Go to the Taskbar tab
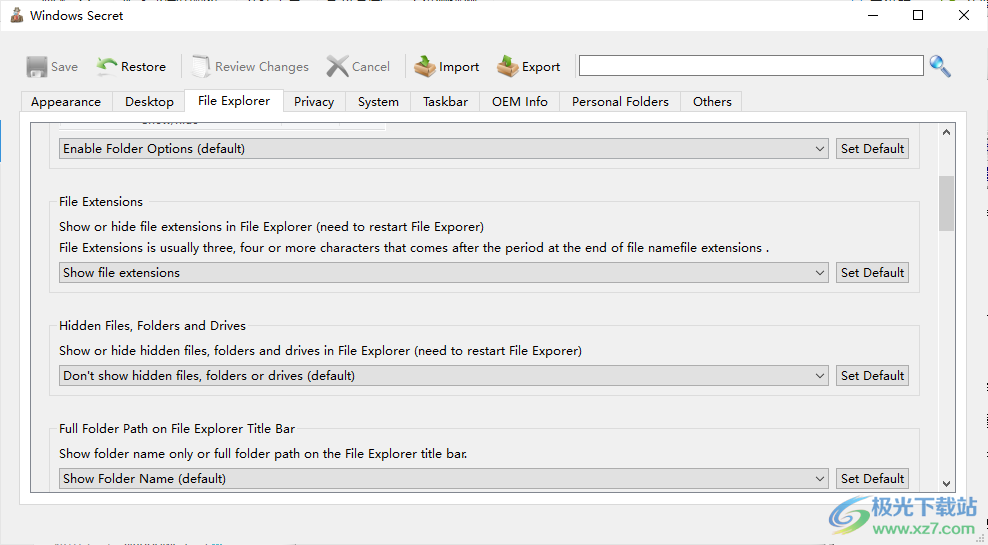The height and width of the screenshot is (545, 988). [x=445, y=102]
